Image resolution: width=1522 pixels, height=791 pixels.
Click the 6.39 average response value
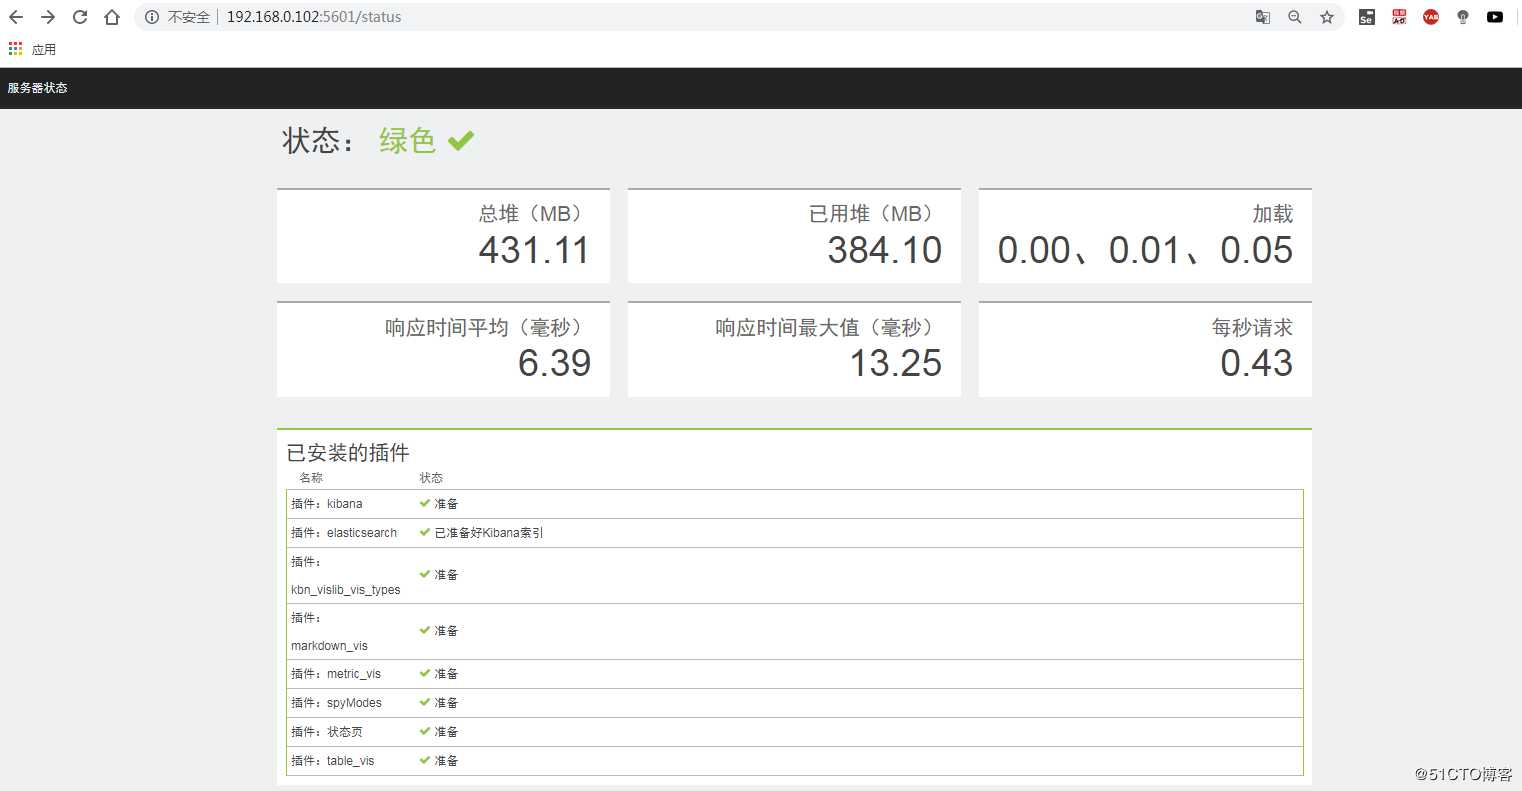tap(555, 363)
